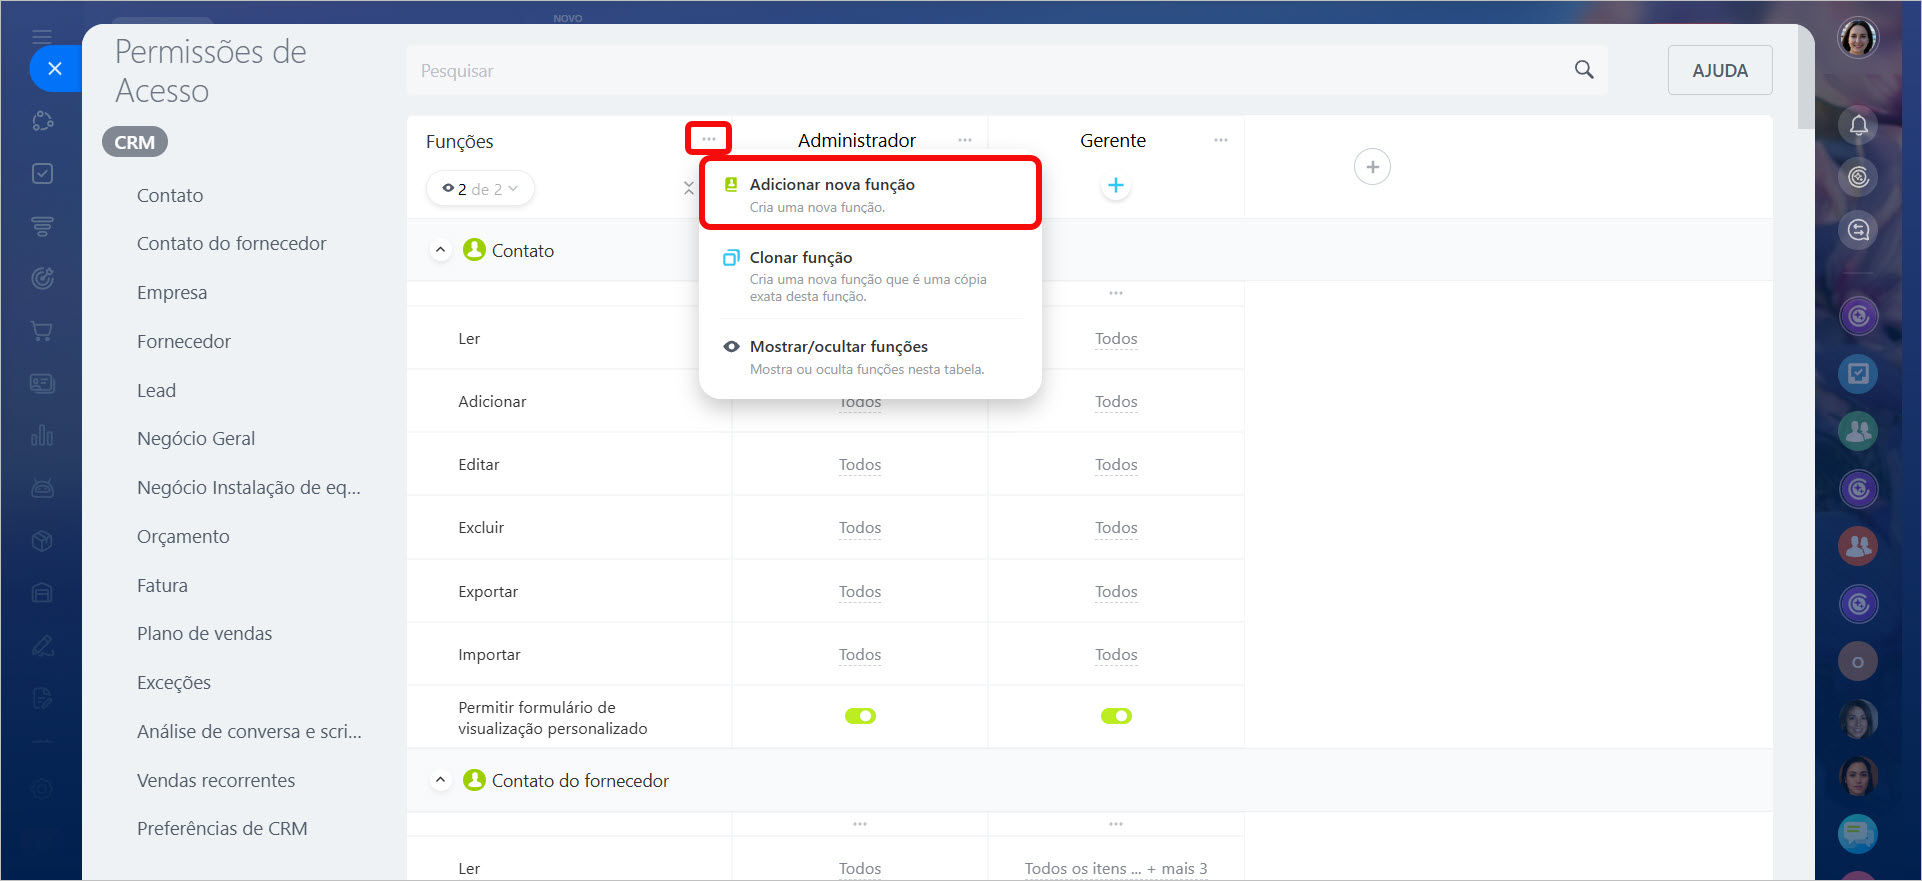Clear the role filter with X icon

coord(688,188)
